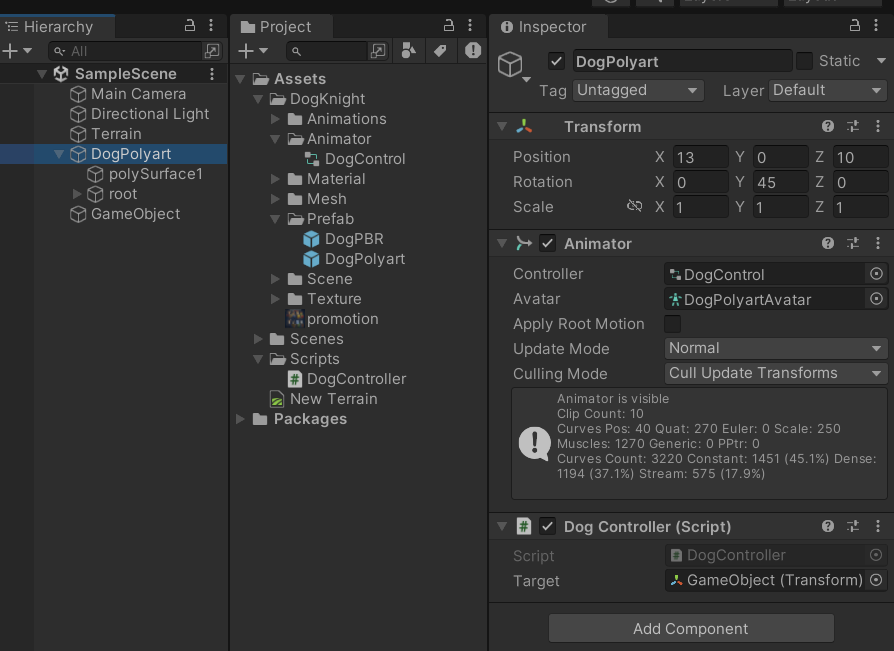Screen dimensions: 894x651
Task: Toggle Scale constrained proportions link icon
Action: pos(635,206)
